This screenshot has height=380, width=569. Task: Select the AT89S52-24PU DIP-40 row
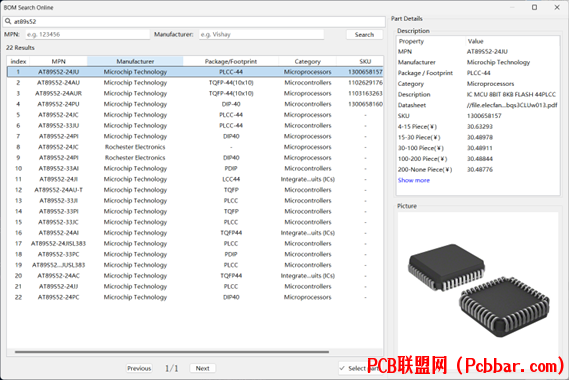click(195, 104)
